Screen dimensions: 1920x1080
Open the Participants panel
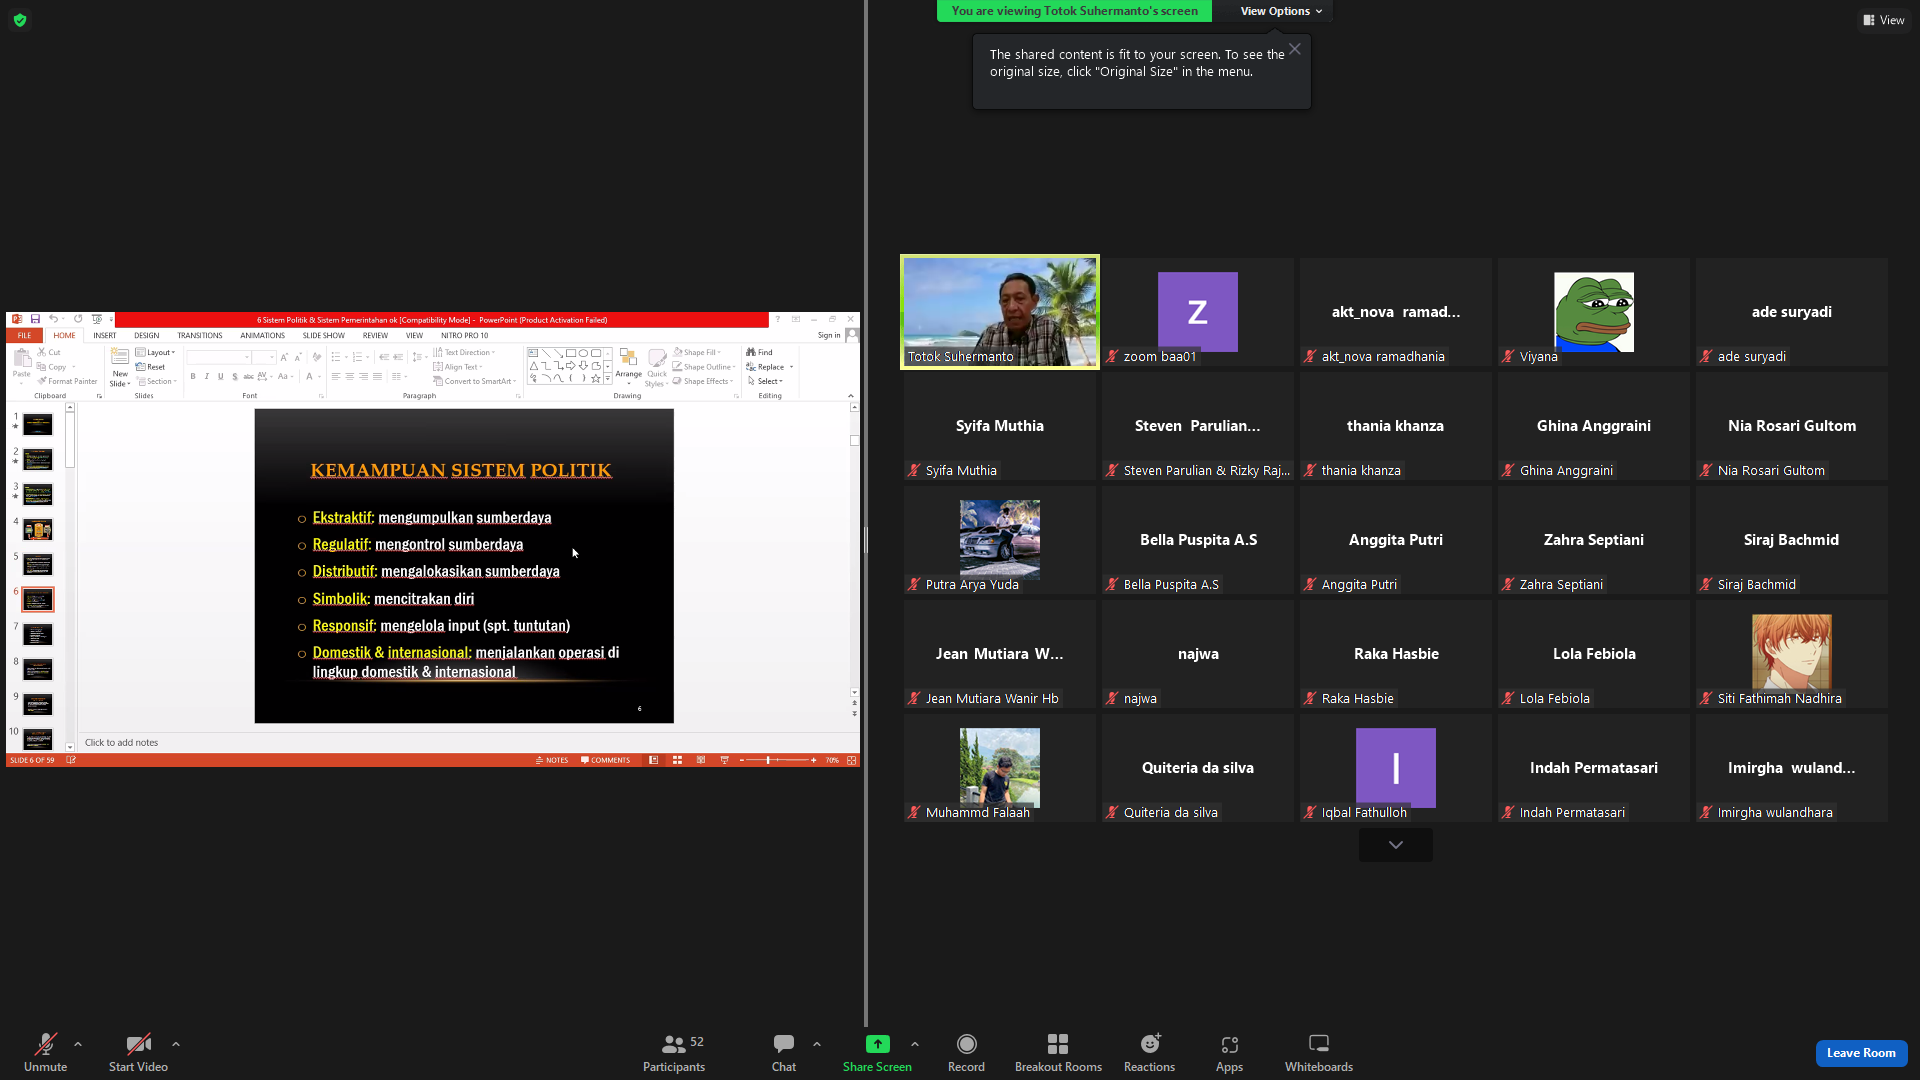(x=674, y=1052)
